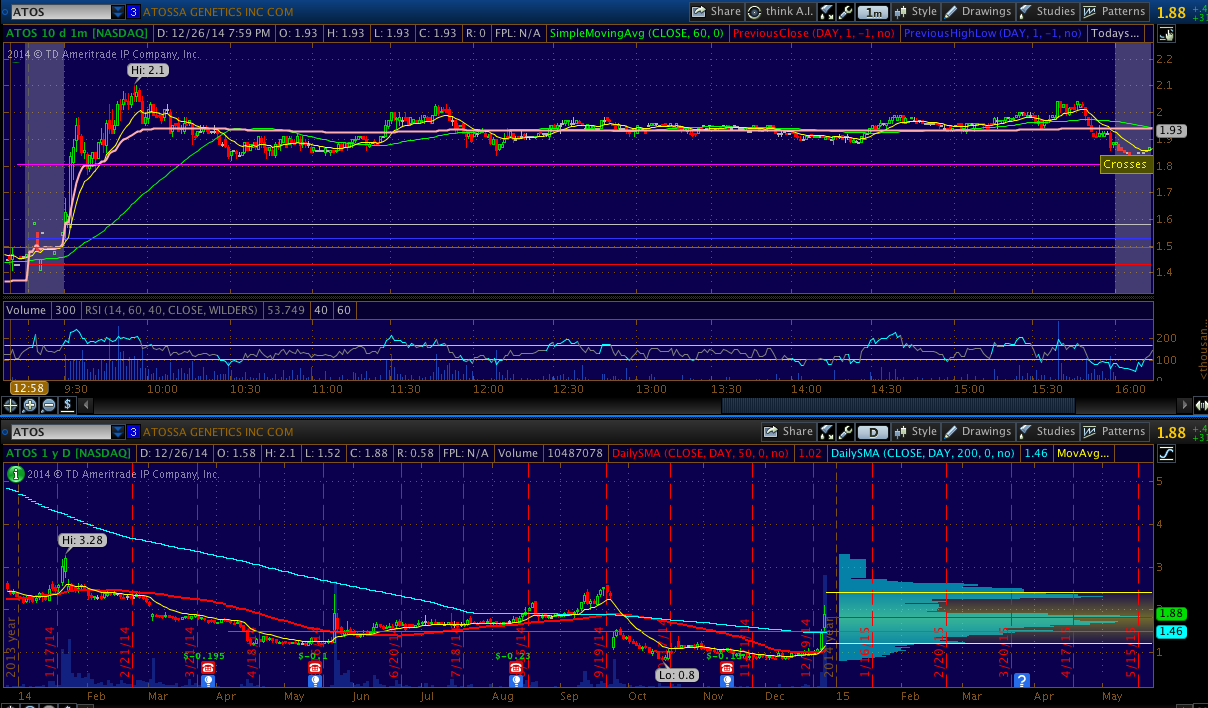The width and height of the screenshot is (1208, 708).
Task: Open the upper ATOS symbol dropdown arrow
Action: pyautogui.click(x=118, y=12)
